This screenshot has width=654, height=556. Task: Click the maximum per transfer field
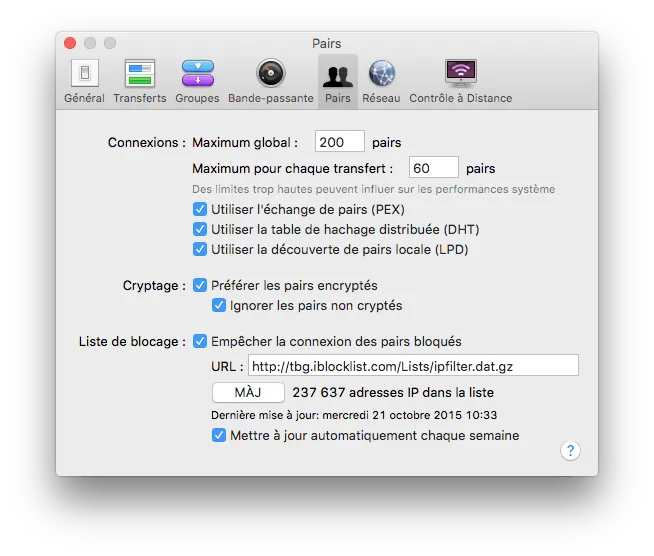click(x=433, y=167)
